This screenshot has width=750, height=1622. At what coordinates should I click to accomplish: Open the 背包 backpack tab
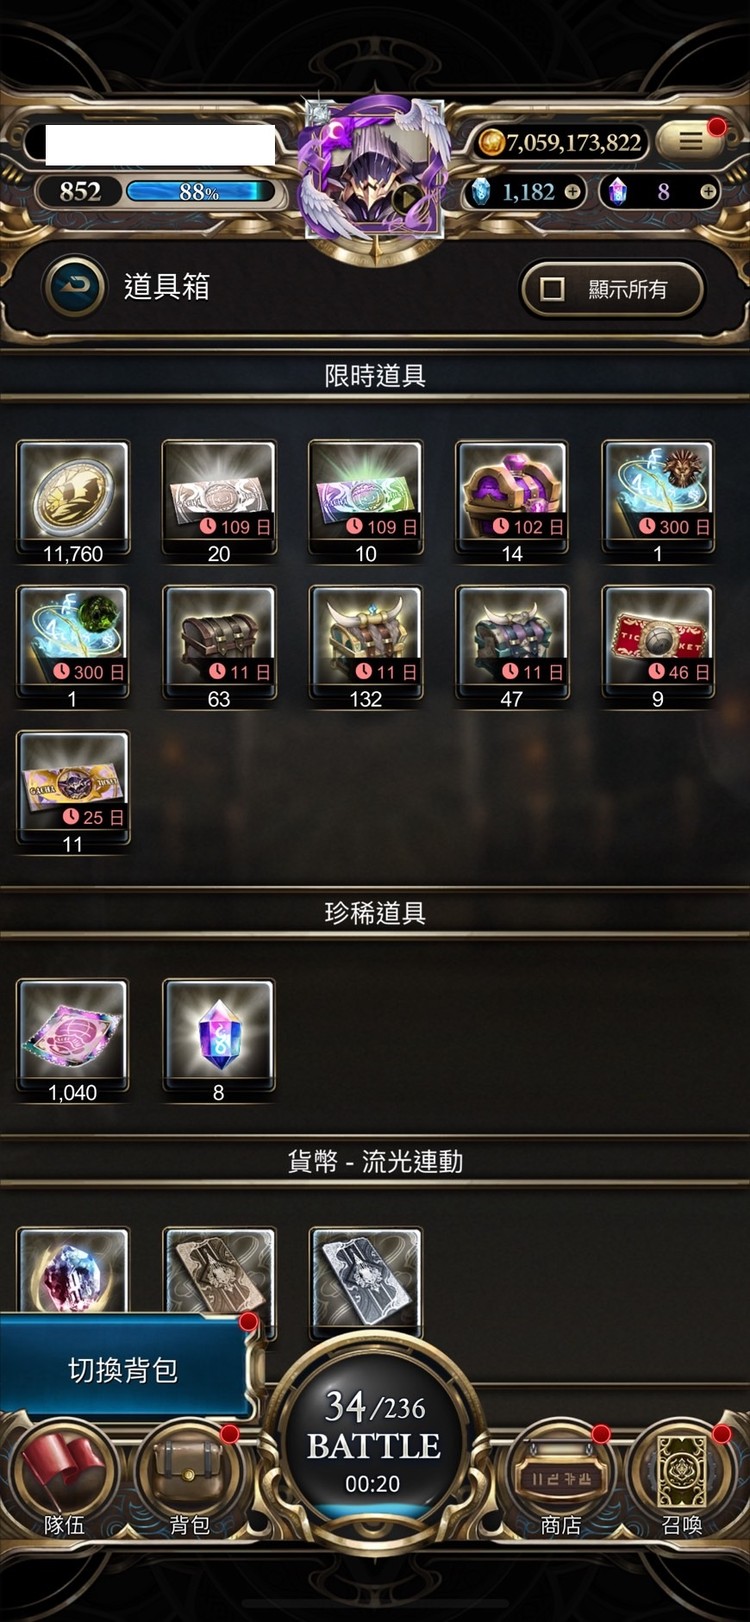189,1478
